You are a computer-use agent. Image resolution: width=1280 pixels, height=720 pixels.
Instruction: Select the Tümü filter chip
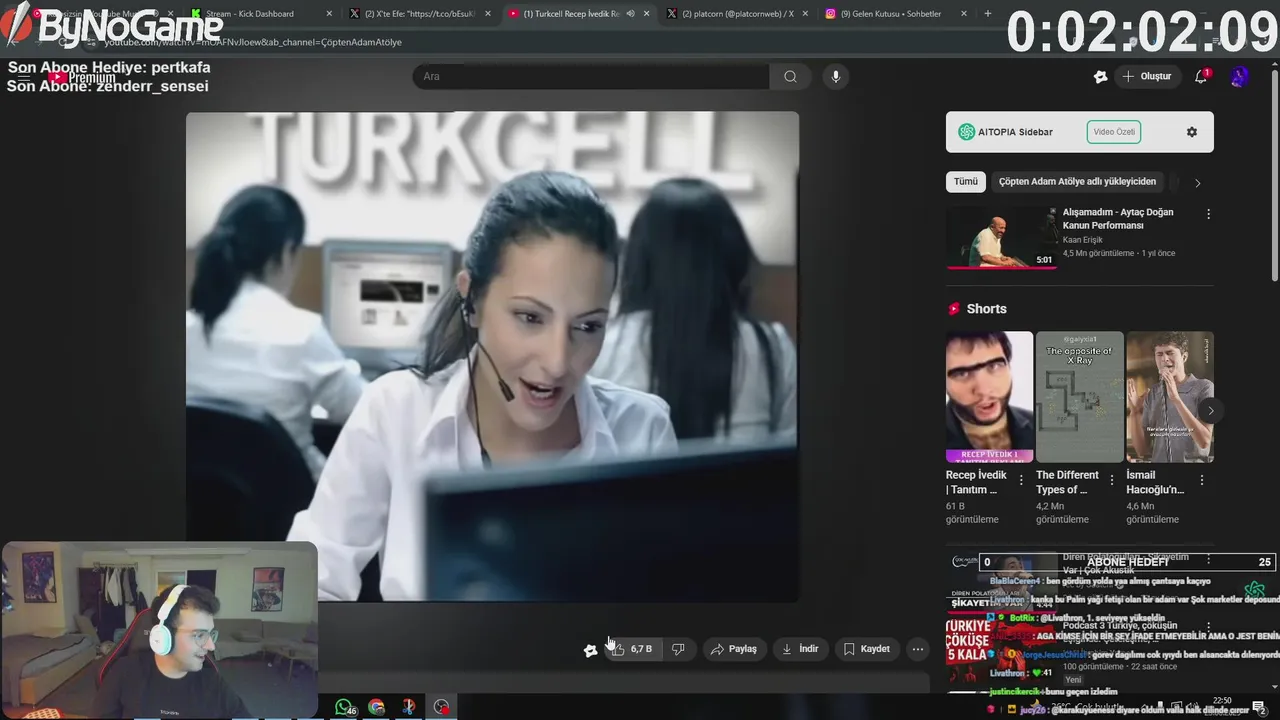tap(966, 182)
